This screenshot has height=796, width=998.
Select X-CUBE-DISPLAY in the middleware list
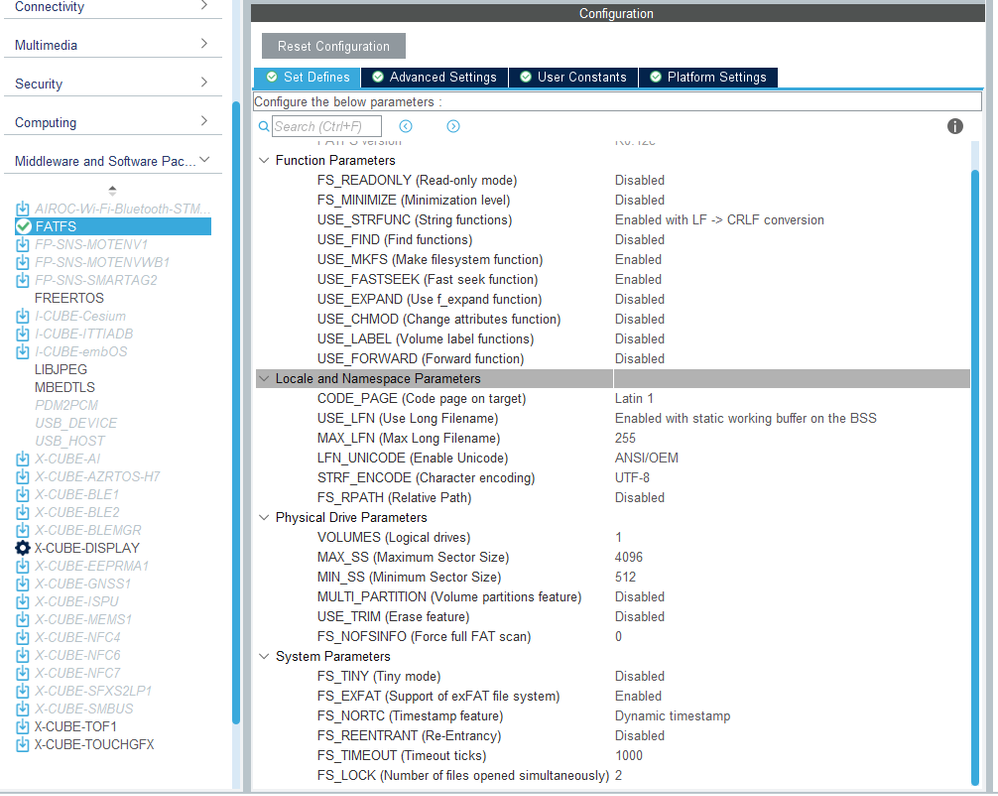87,548
